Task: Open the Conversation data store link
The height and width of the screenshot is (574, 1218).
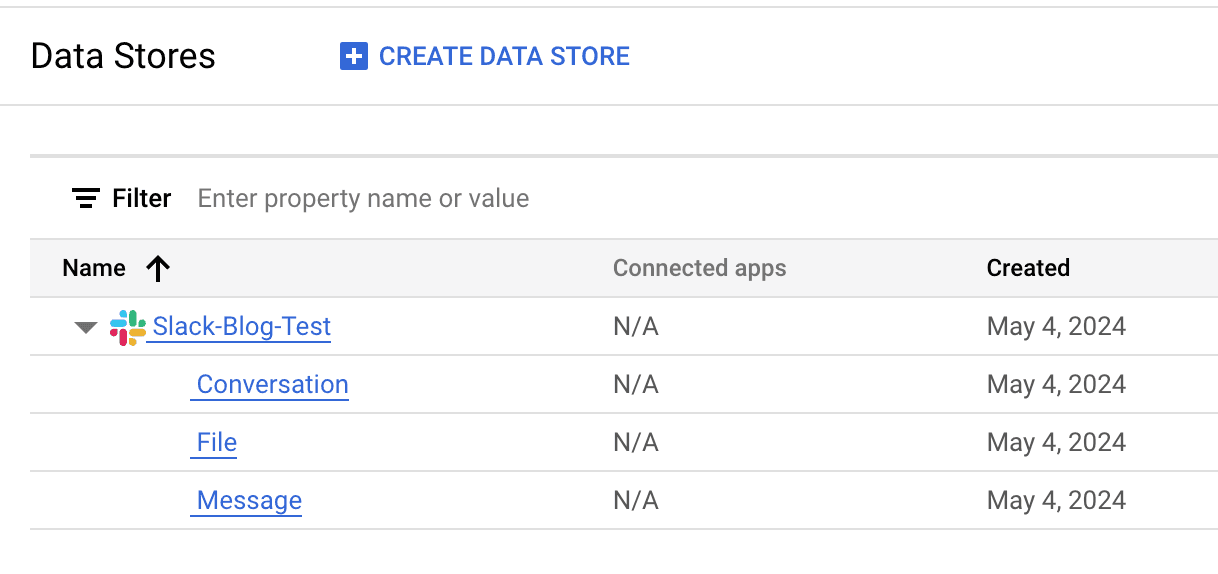Action: click(x=272, y=385)
